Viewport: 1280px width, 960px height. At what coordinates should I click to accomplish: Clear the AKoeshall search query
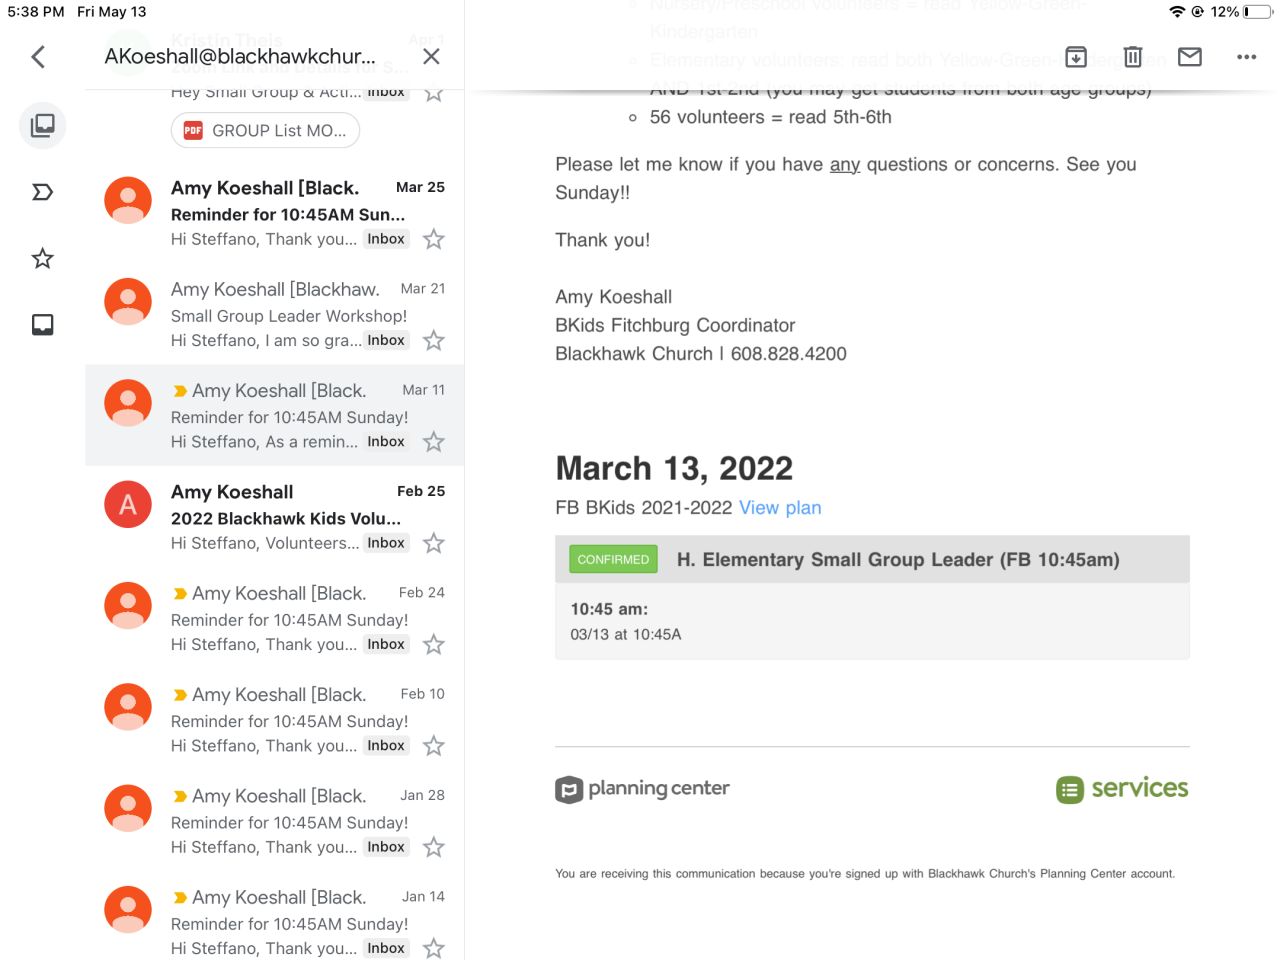pyautogui.click(x=431, y=57)
